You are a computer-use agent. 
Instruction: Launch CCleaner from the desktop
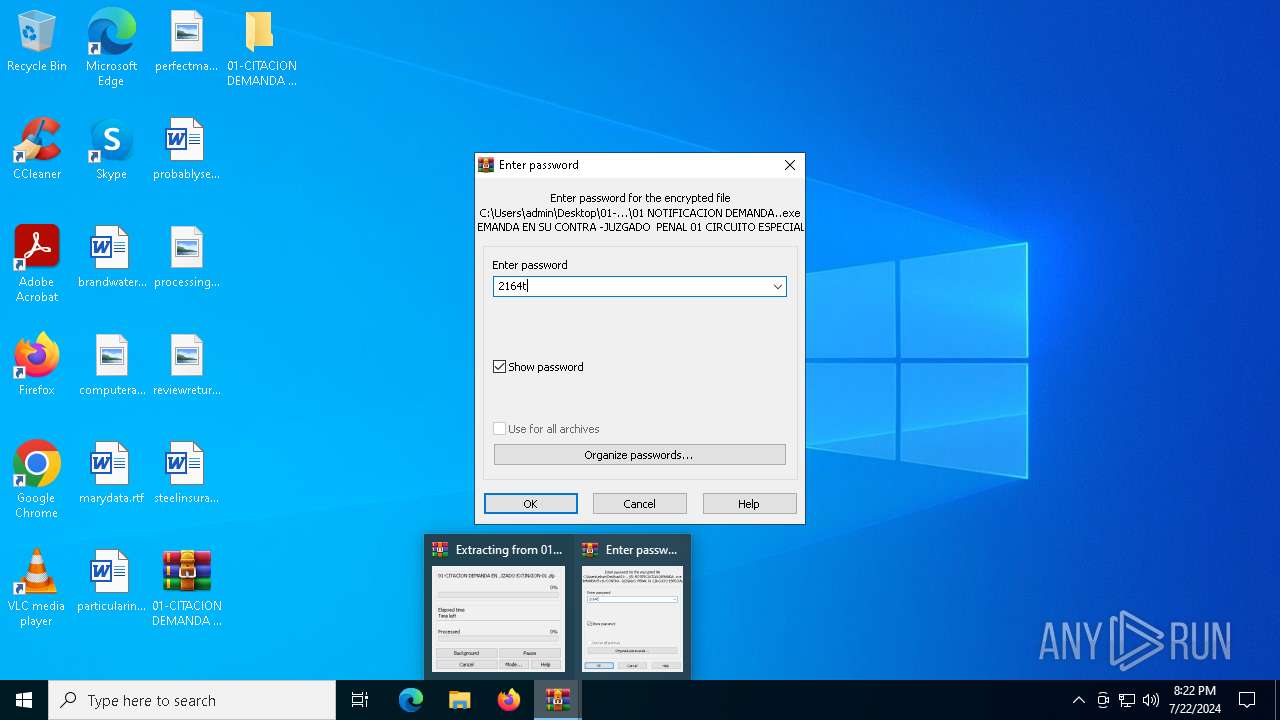[37, 149]
